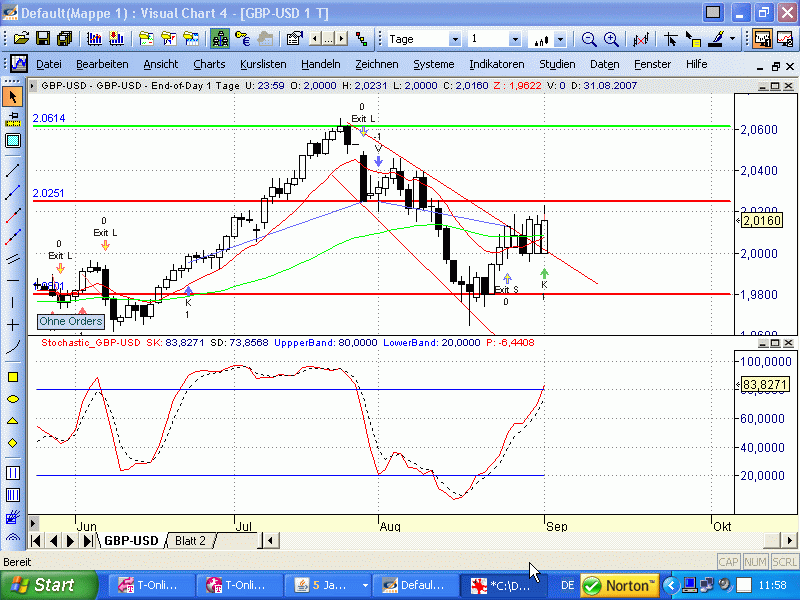Open the Kurslisten menu
The width and height of the screenshot is (800, 600).
pyautogui.click(x=264, y=64)
